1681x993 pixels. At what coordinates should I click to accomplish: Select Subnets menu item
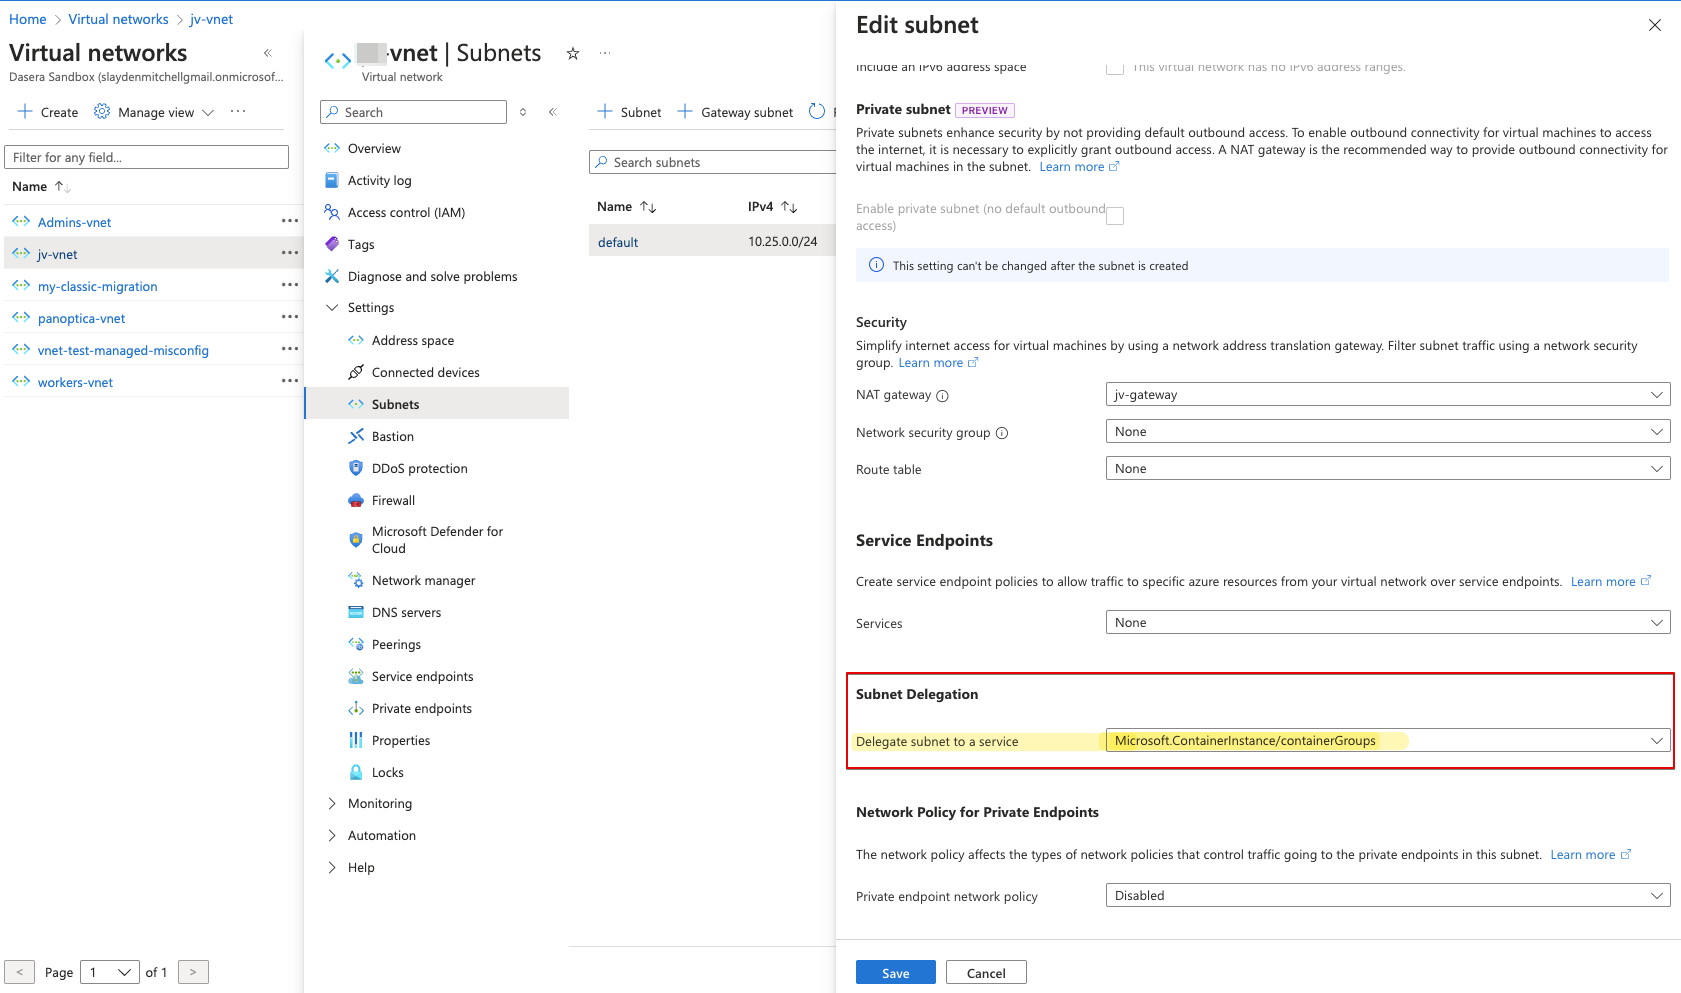coord(437,404)
